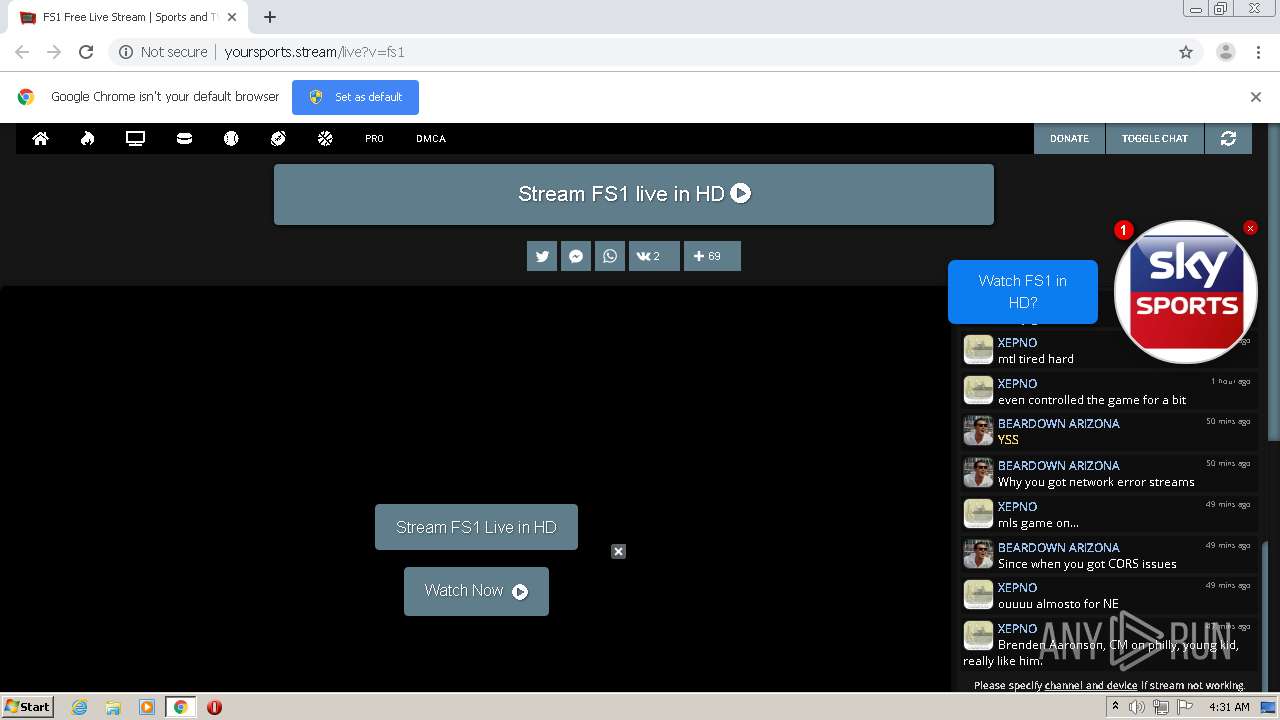Select the FS1 Free Live Stream tab
This screenshot has width=1280, height=720.
[128, 17]
